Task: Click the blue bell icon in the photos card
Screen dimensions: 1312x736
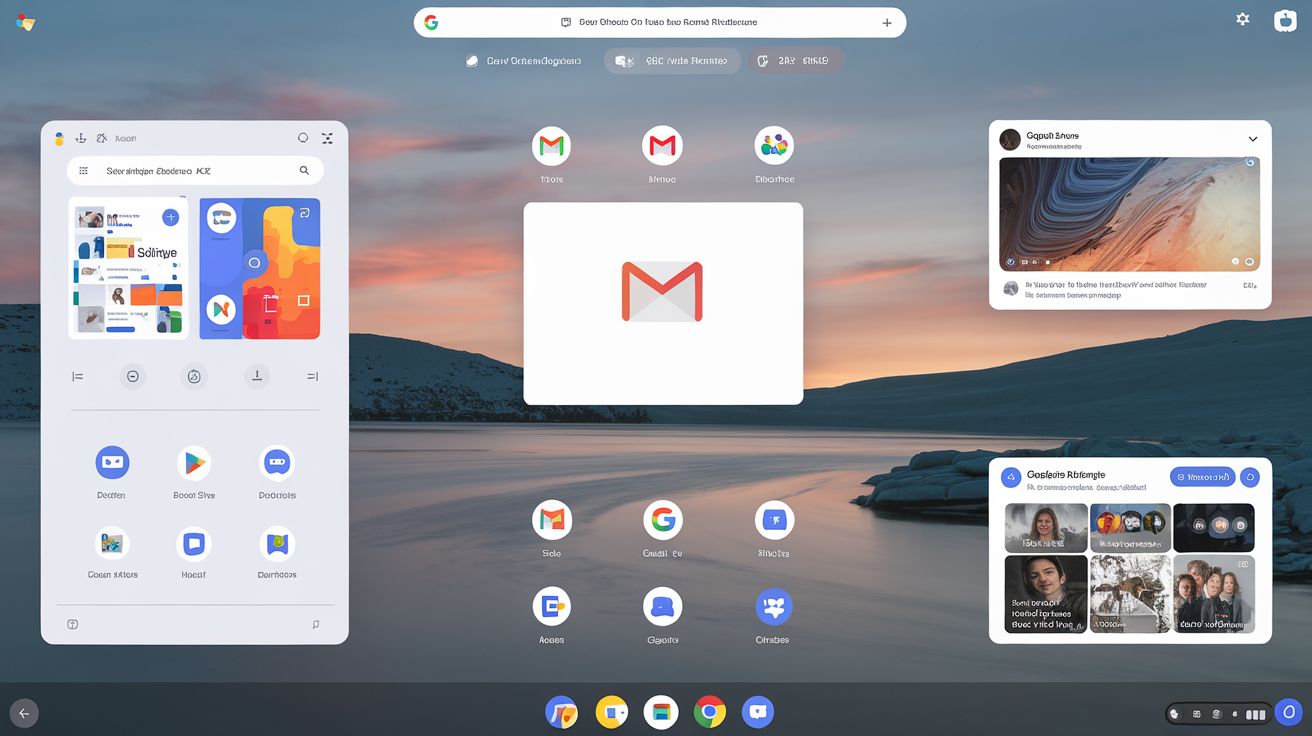Action: pyautogui.click(x=1250, y=477)
